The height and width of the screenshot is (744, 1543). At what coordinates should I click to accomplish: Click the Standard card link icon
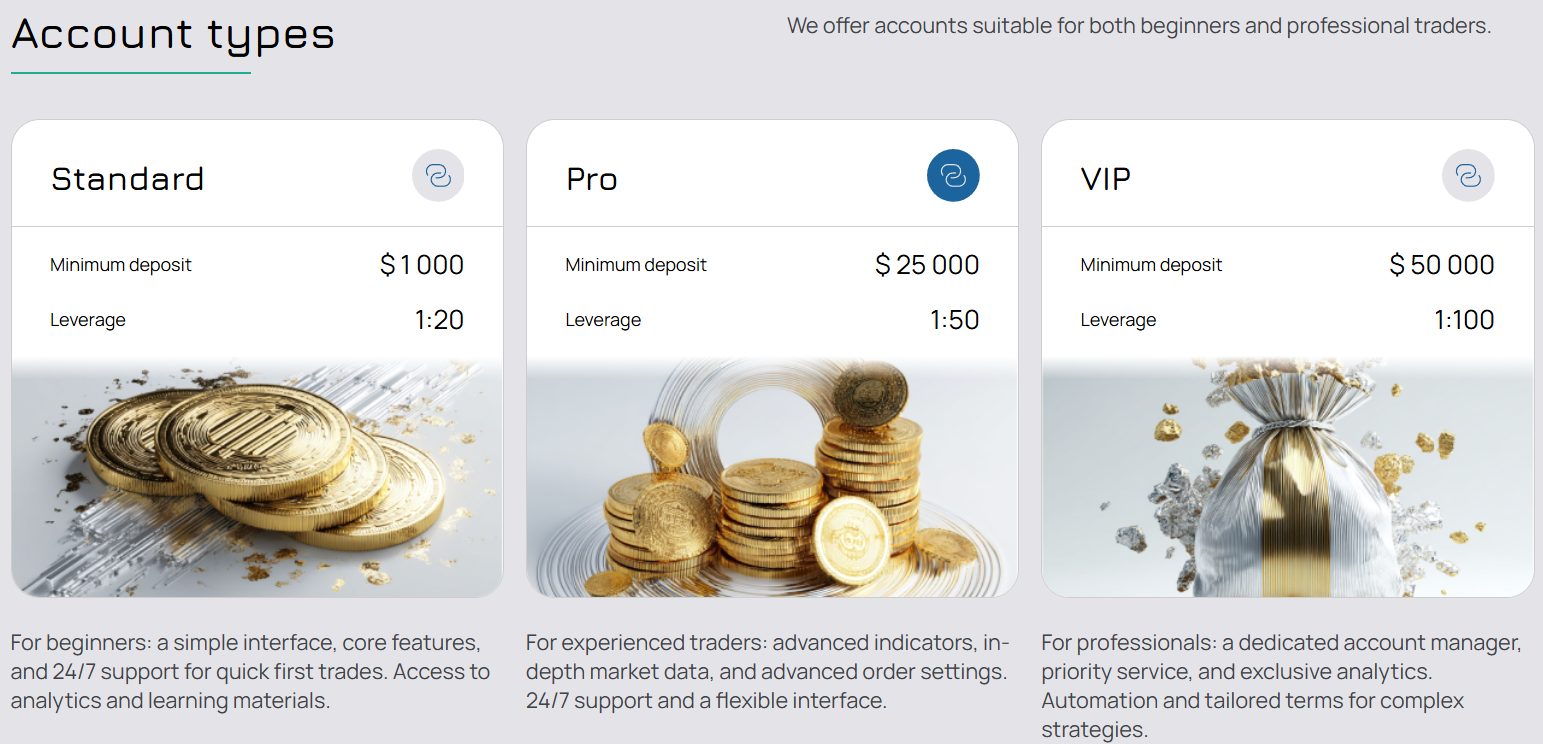tap(438, 176)
